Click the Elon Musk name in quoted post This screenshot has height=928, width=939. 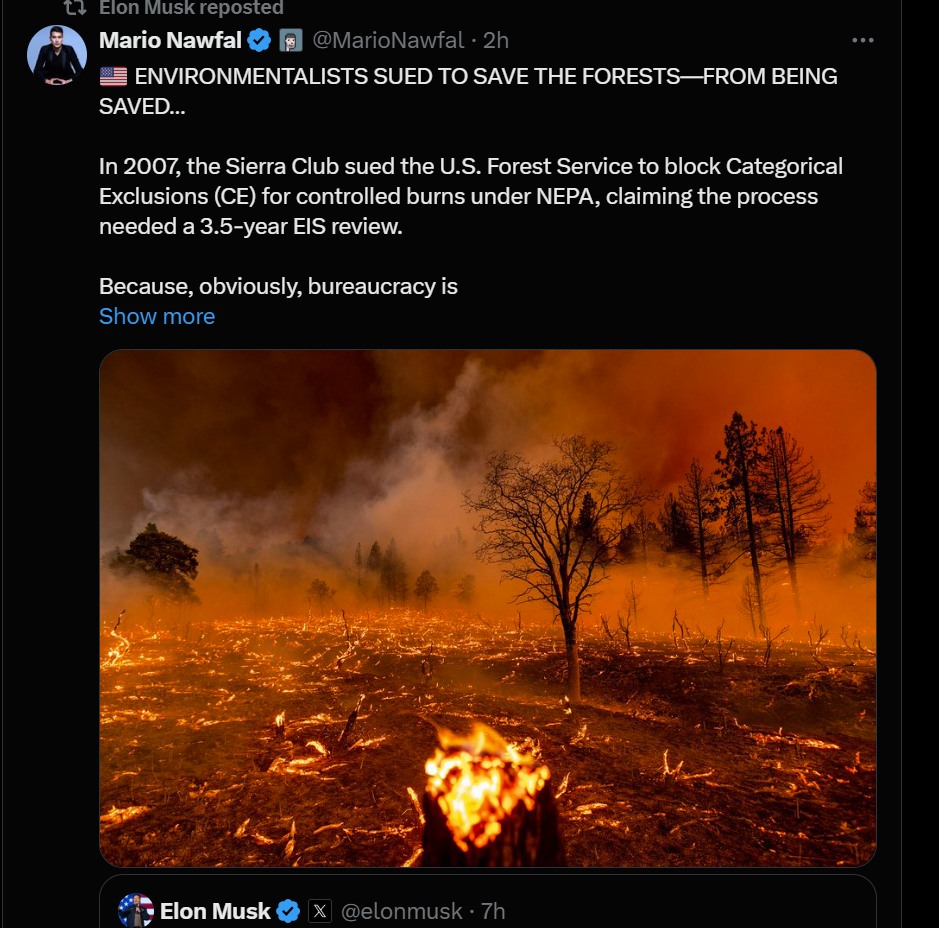coord(215,911)
